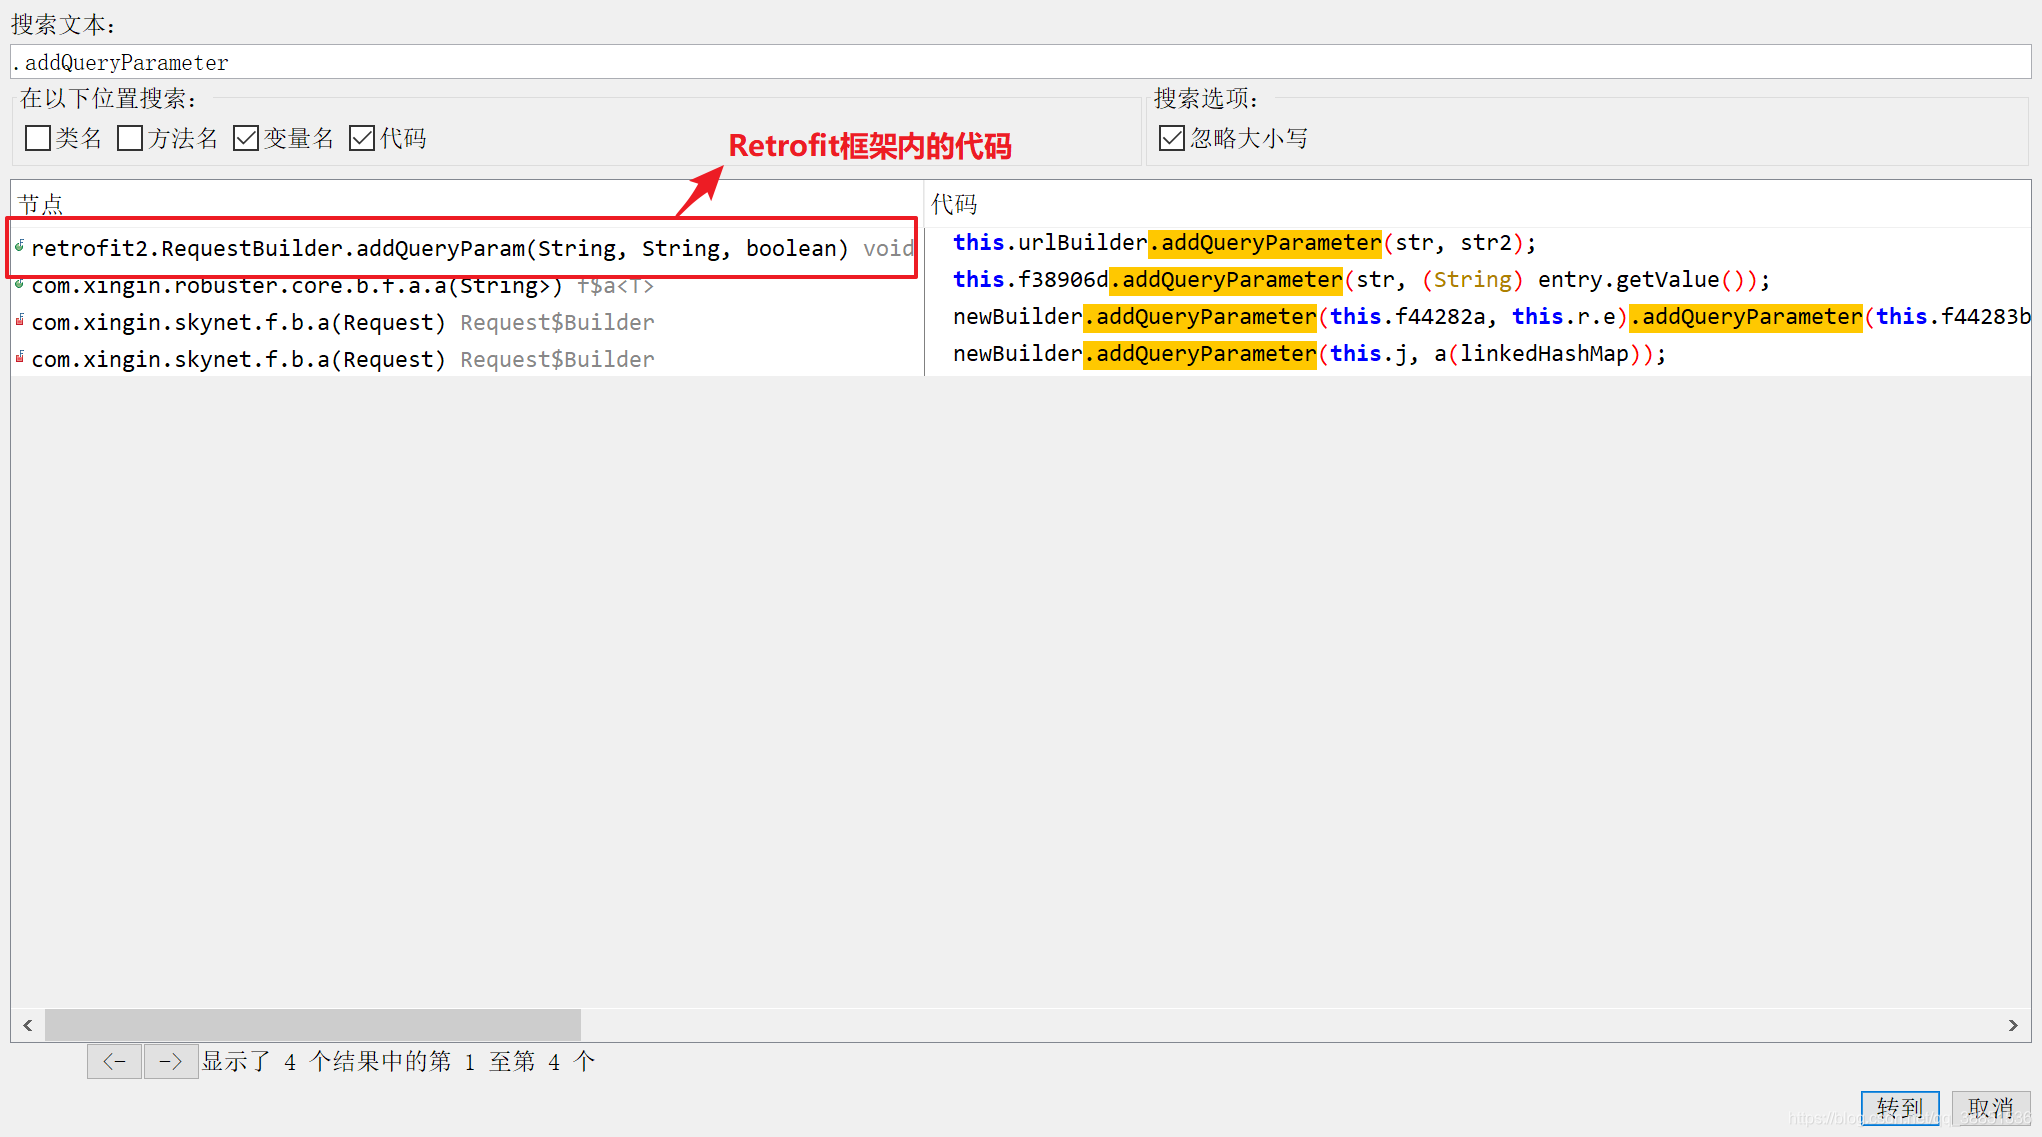Click the next results arrow button
This screenshot has height=1137, width=2042.
[x=171, y=1061]
